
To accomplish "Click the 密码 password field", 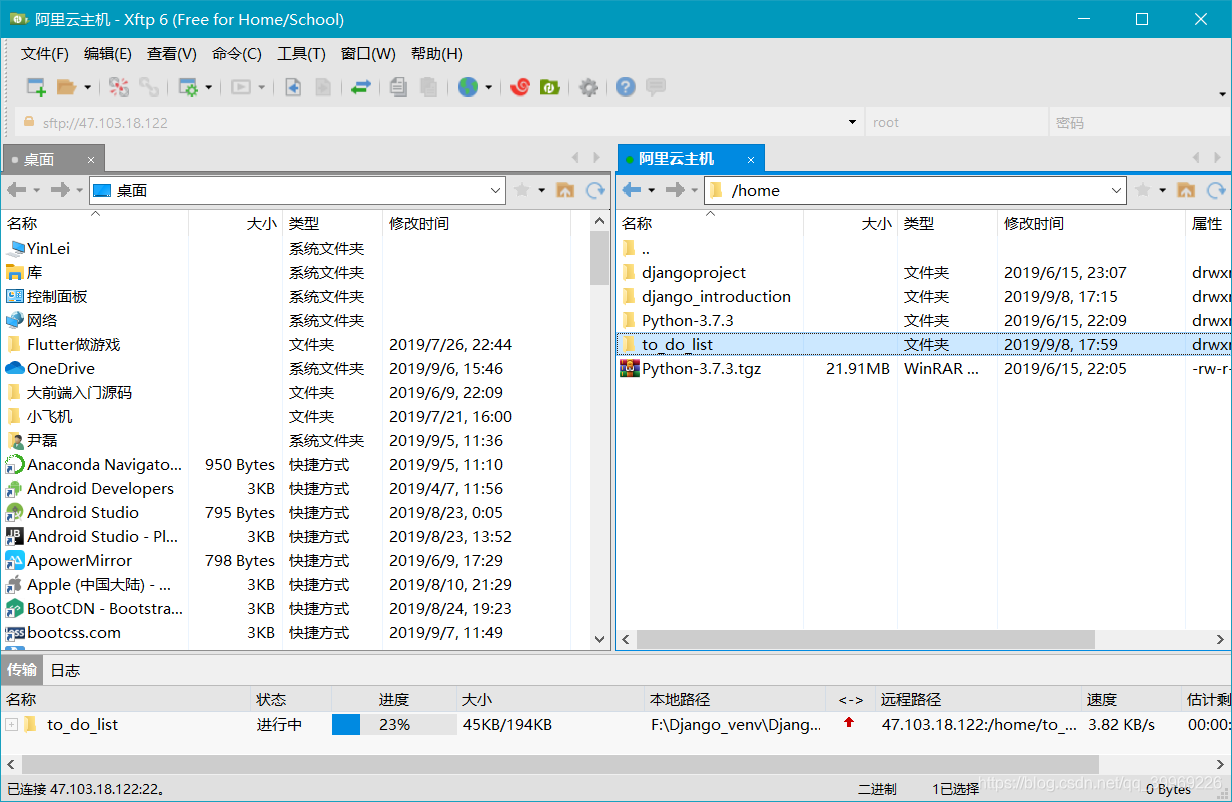I will point(1138,123).
